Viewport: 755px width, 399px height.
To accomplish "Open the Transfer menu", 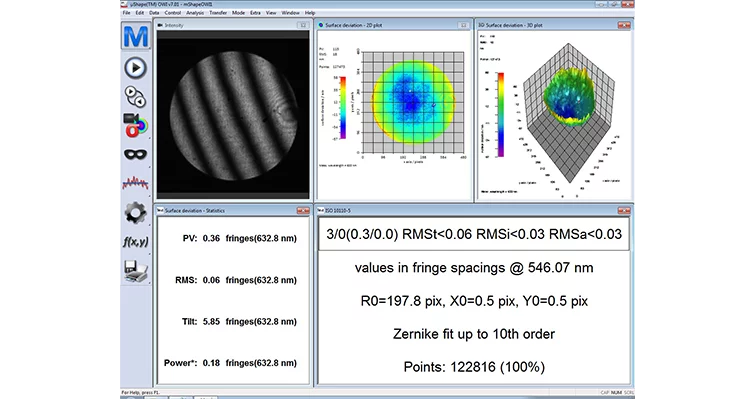I will click(218, 13).
